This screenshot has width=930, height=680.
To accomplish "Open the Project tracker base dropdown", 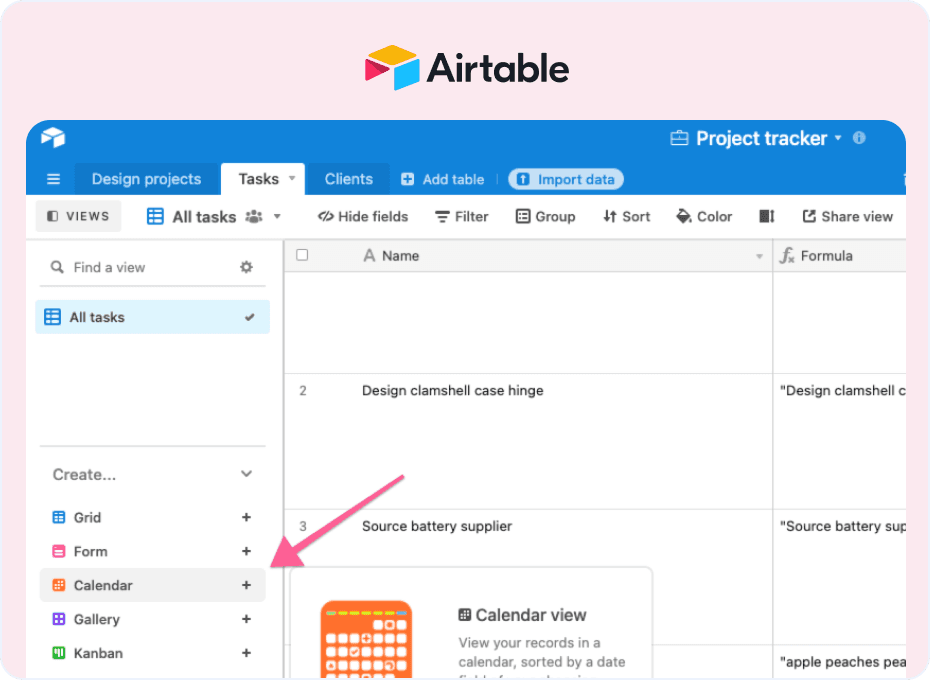I will tap(838, 138).
